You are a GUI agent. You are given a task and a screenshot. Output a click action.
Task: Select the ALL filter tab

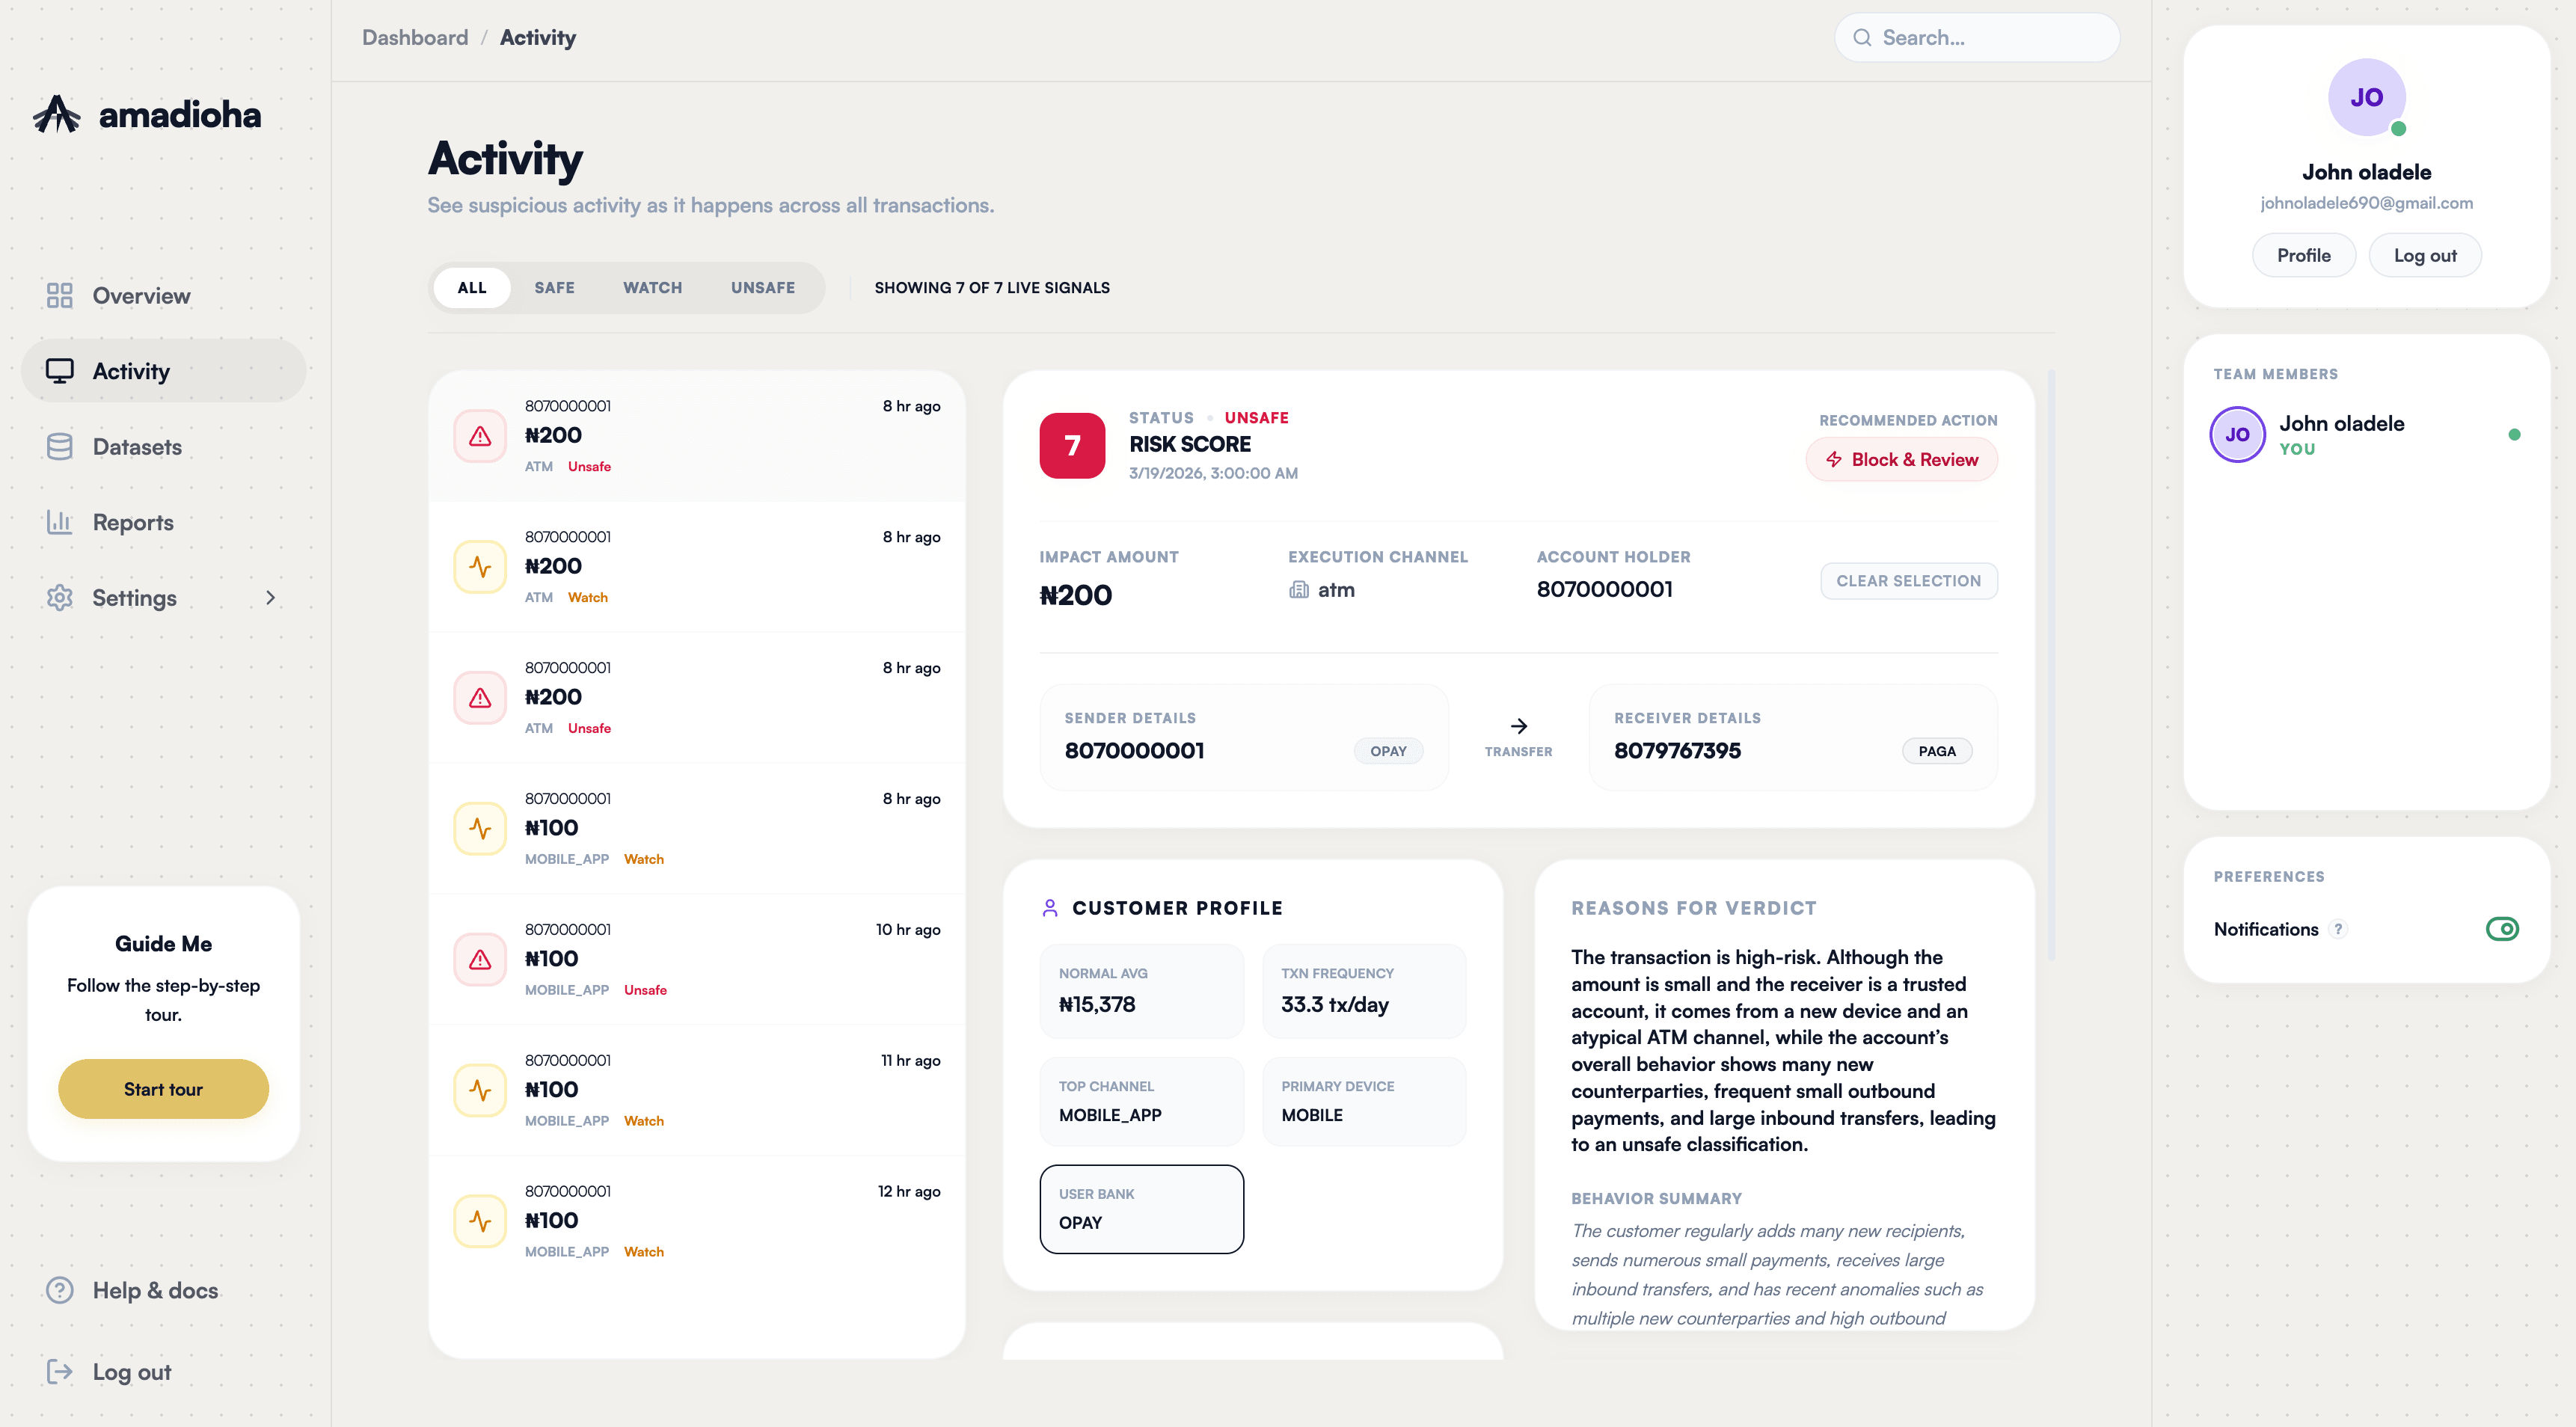point(472,287)
